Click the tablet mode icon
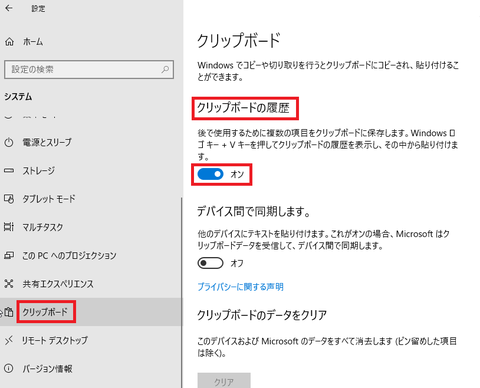The height and width of the screenshot is (388, 480). [9, 199]
